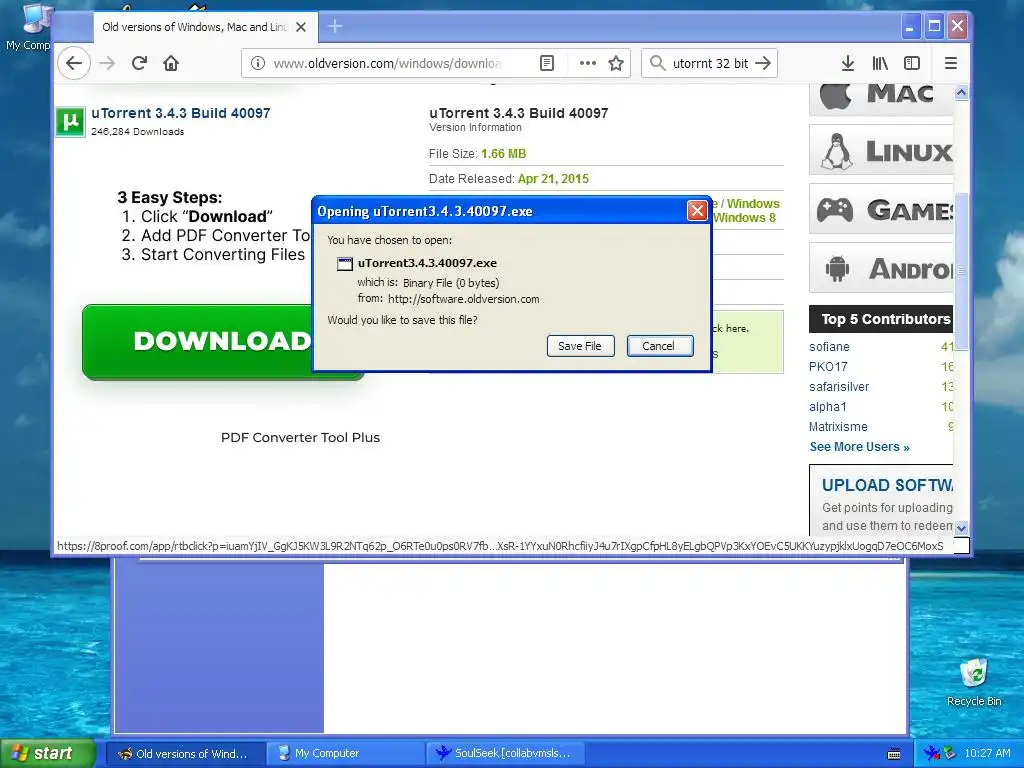Open contributor alpha1 profile
The height and width of the screenshot is (768, 1024).
827,407
